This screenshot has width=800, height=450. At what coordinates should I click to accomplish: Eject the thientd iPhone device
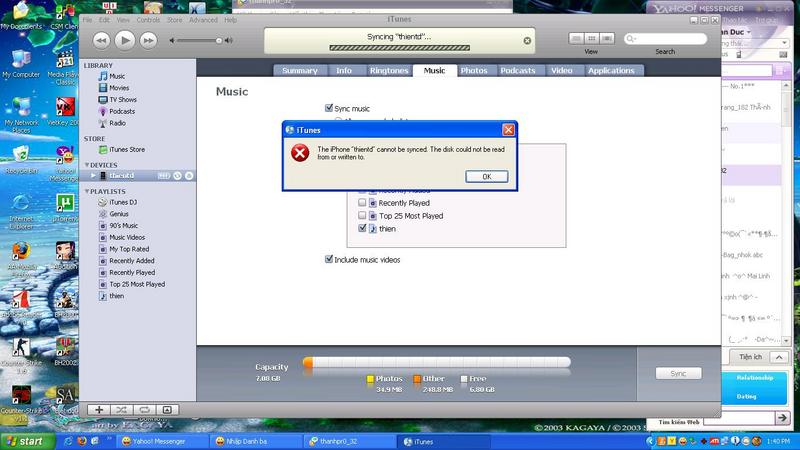point(189,175)
